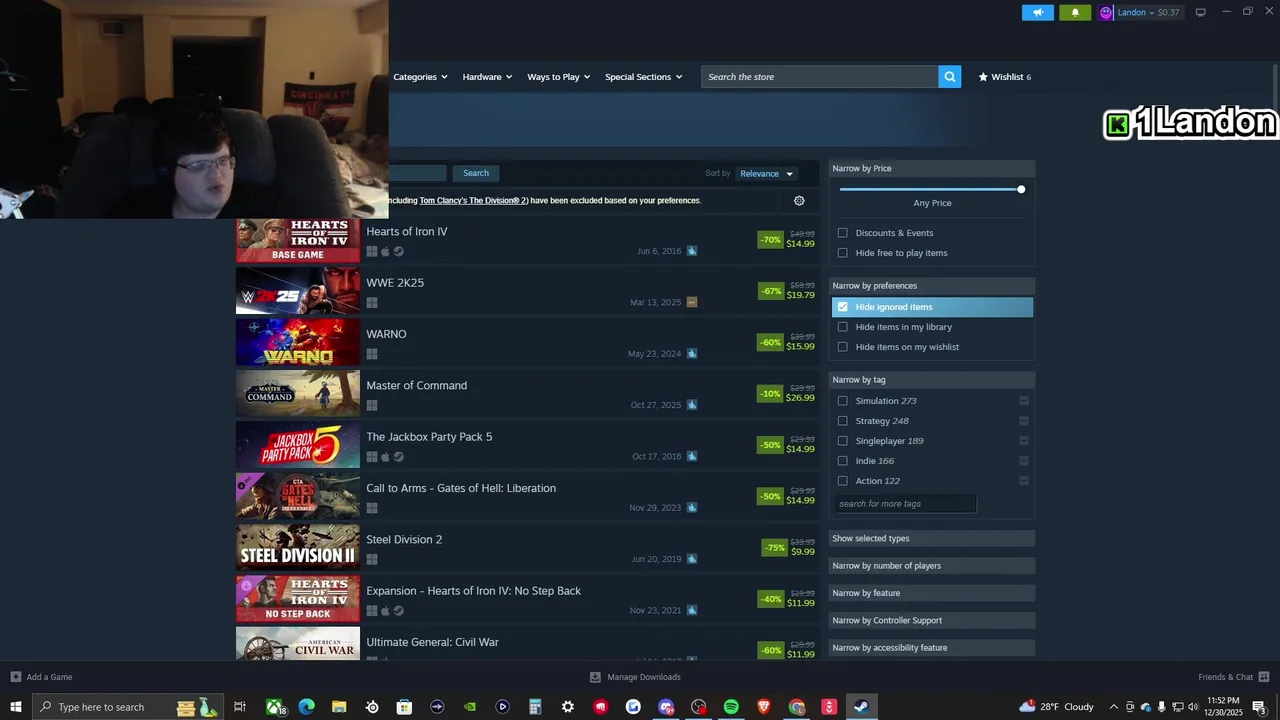
Task: Open Tom Clancy's The Division 2 link
Action: [x=473, y=201]
